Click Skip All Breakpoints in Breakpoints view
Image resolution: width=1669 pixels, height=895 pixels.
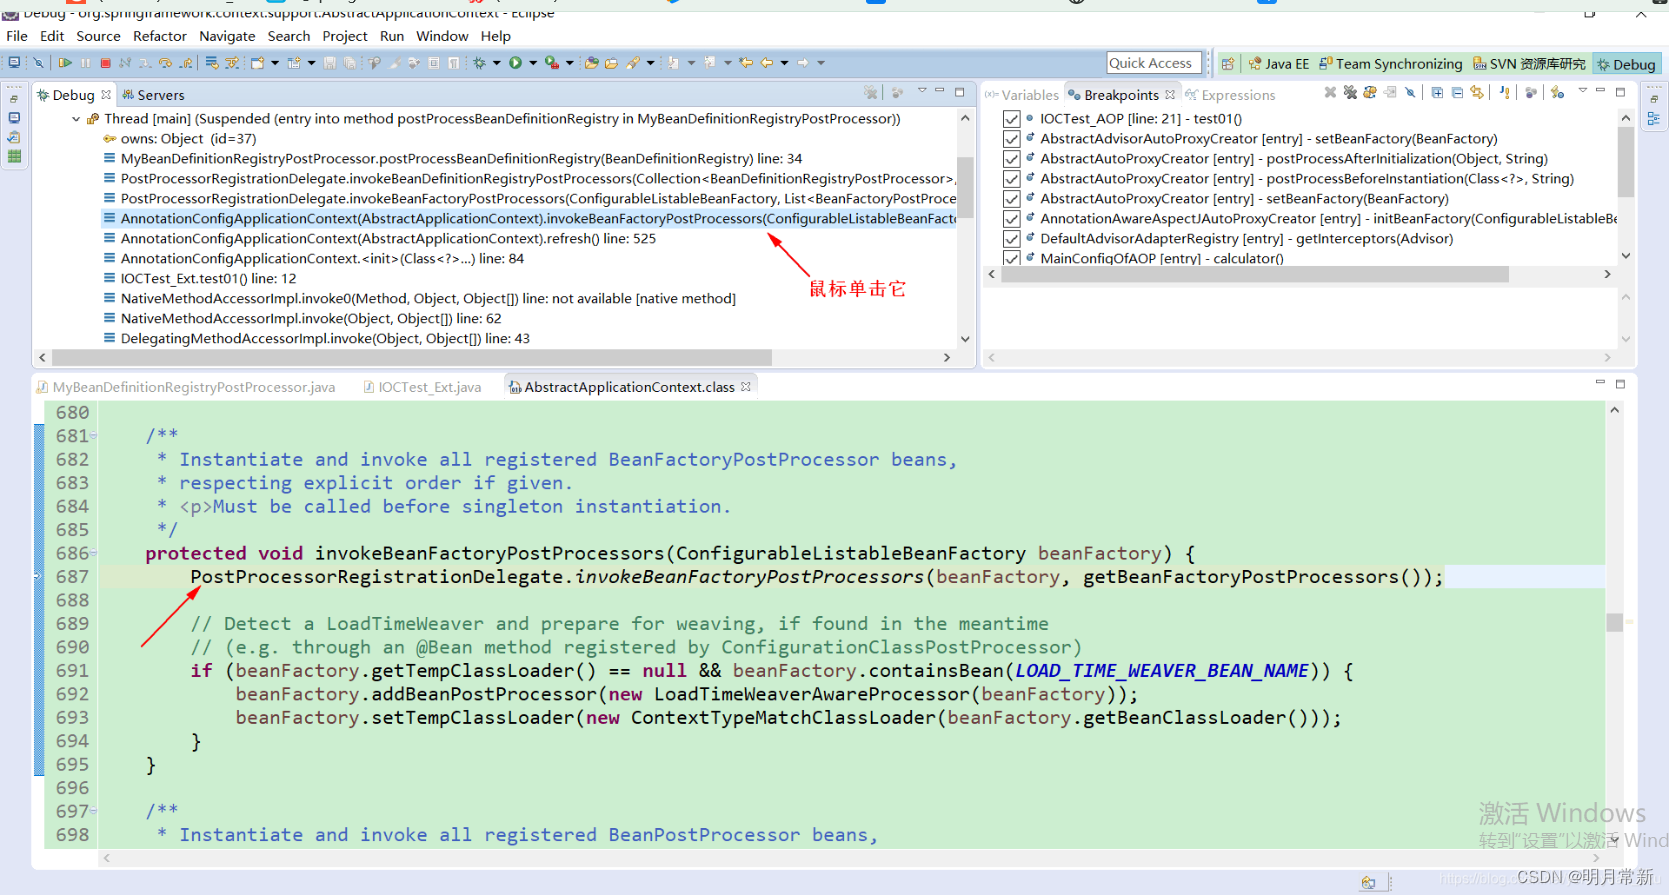pyautogui.click(x=1410, y=92)
